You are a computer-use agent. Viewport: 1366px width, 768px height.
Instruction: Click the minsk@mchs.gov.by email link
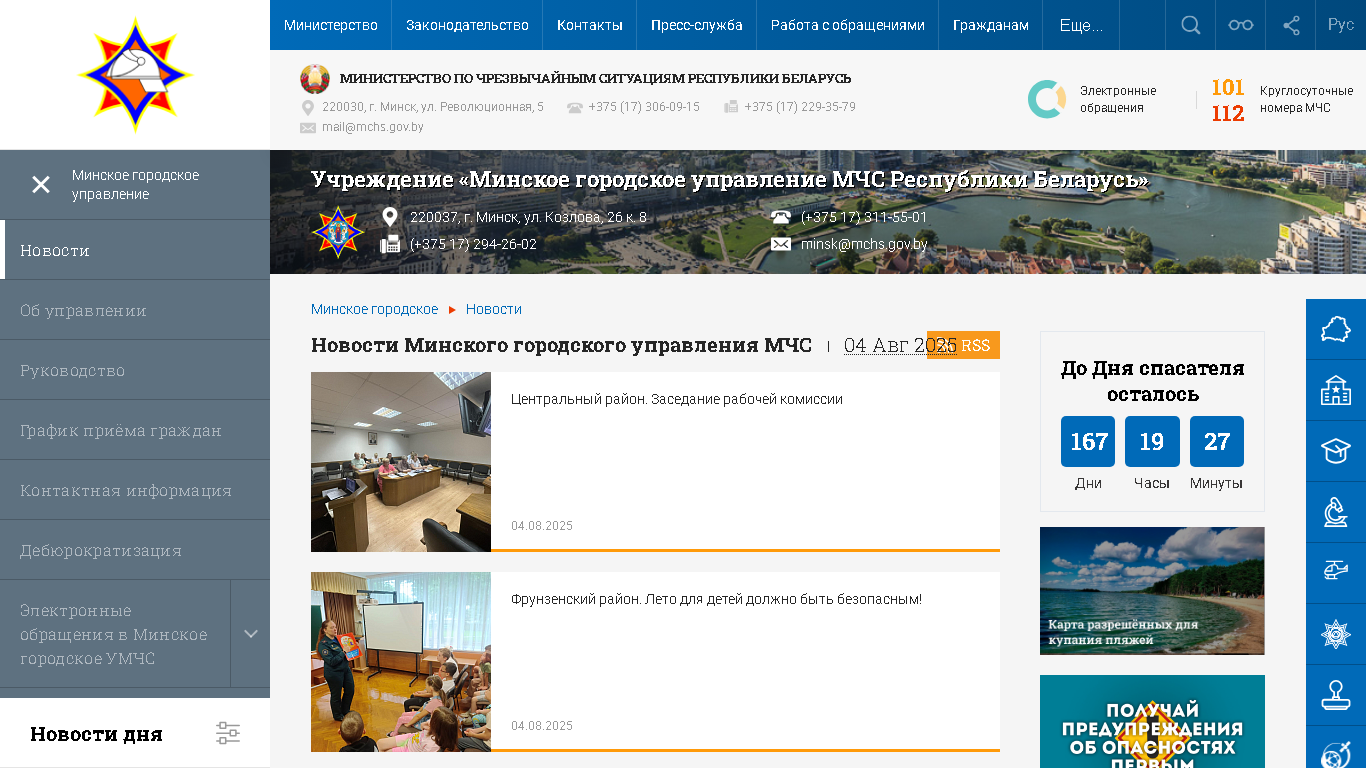tap(864, 244)
